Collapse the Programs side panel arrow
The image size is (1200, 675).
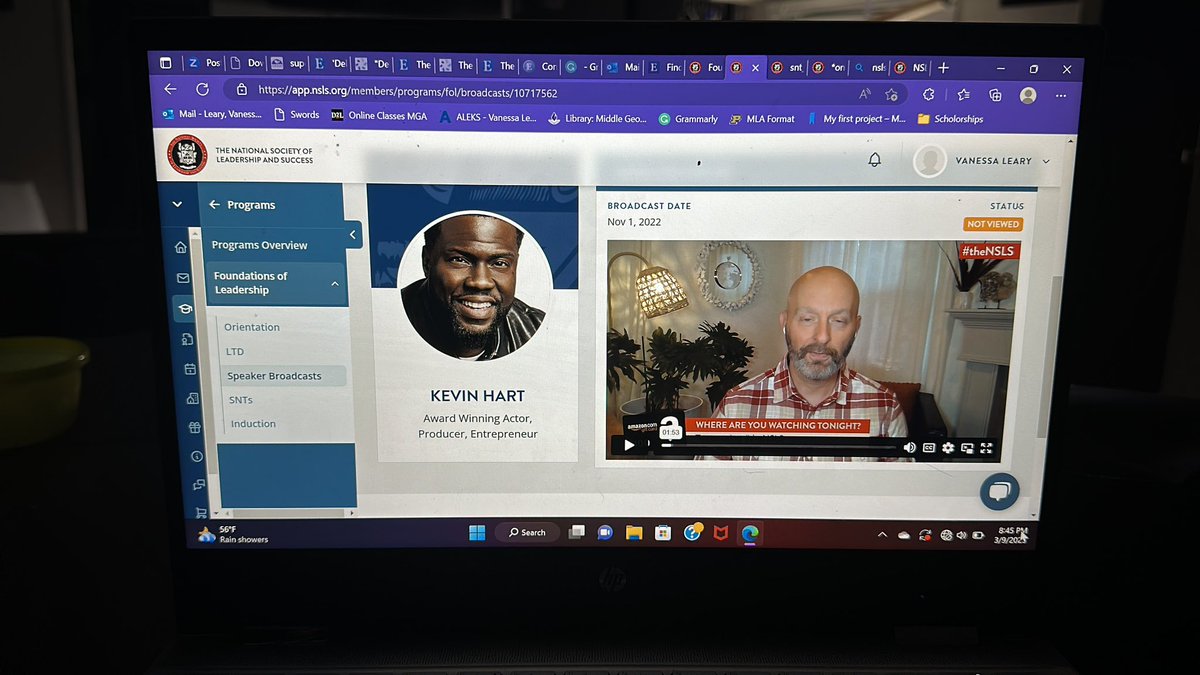click(x=353, y=234)
